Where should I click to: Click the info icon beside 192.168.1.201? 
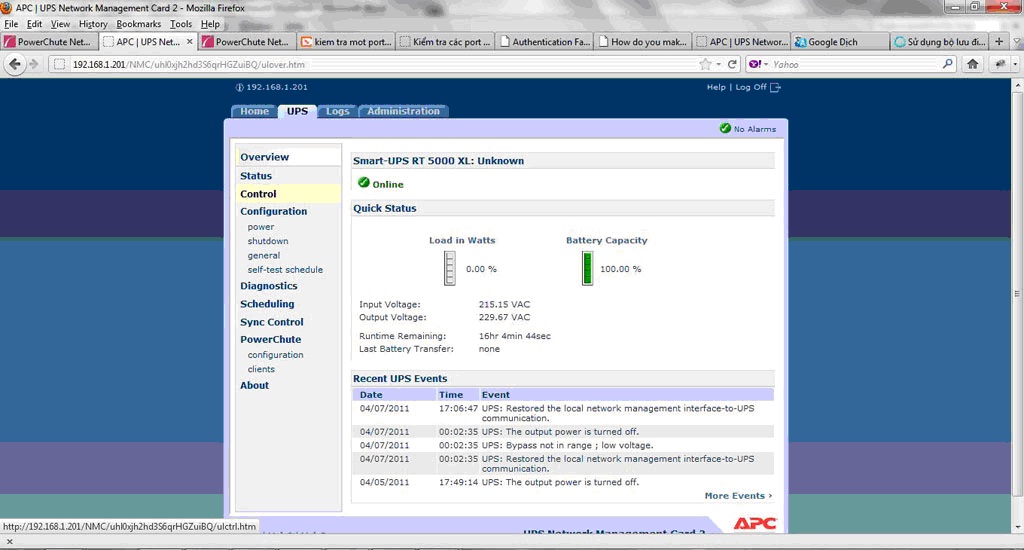tap(239, 87)
